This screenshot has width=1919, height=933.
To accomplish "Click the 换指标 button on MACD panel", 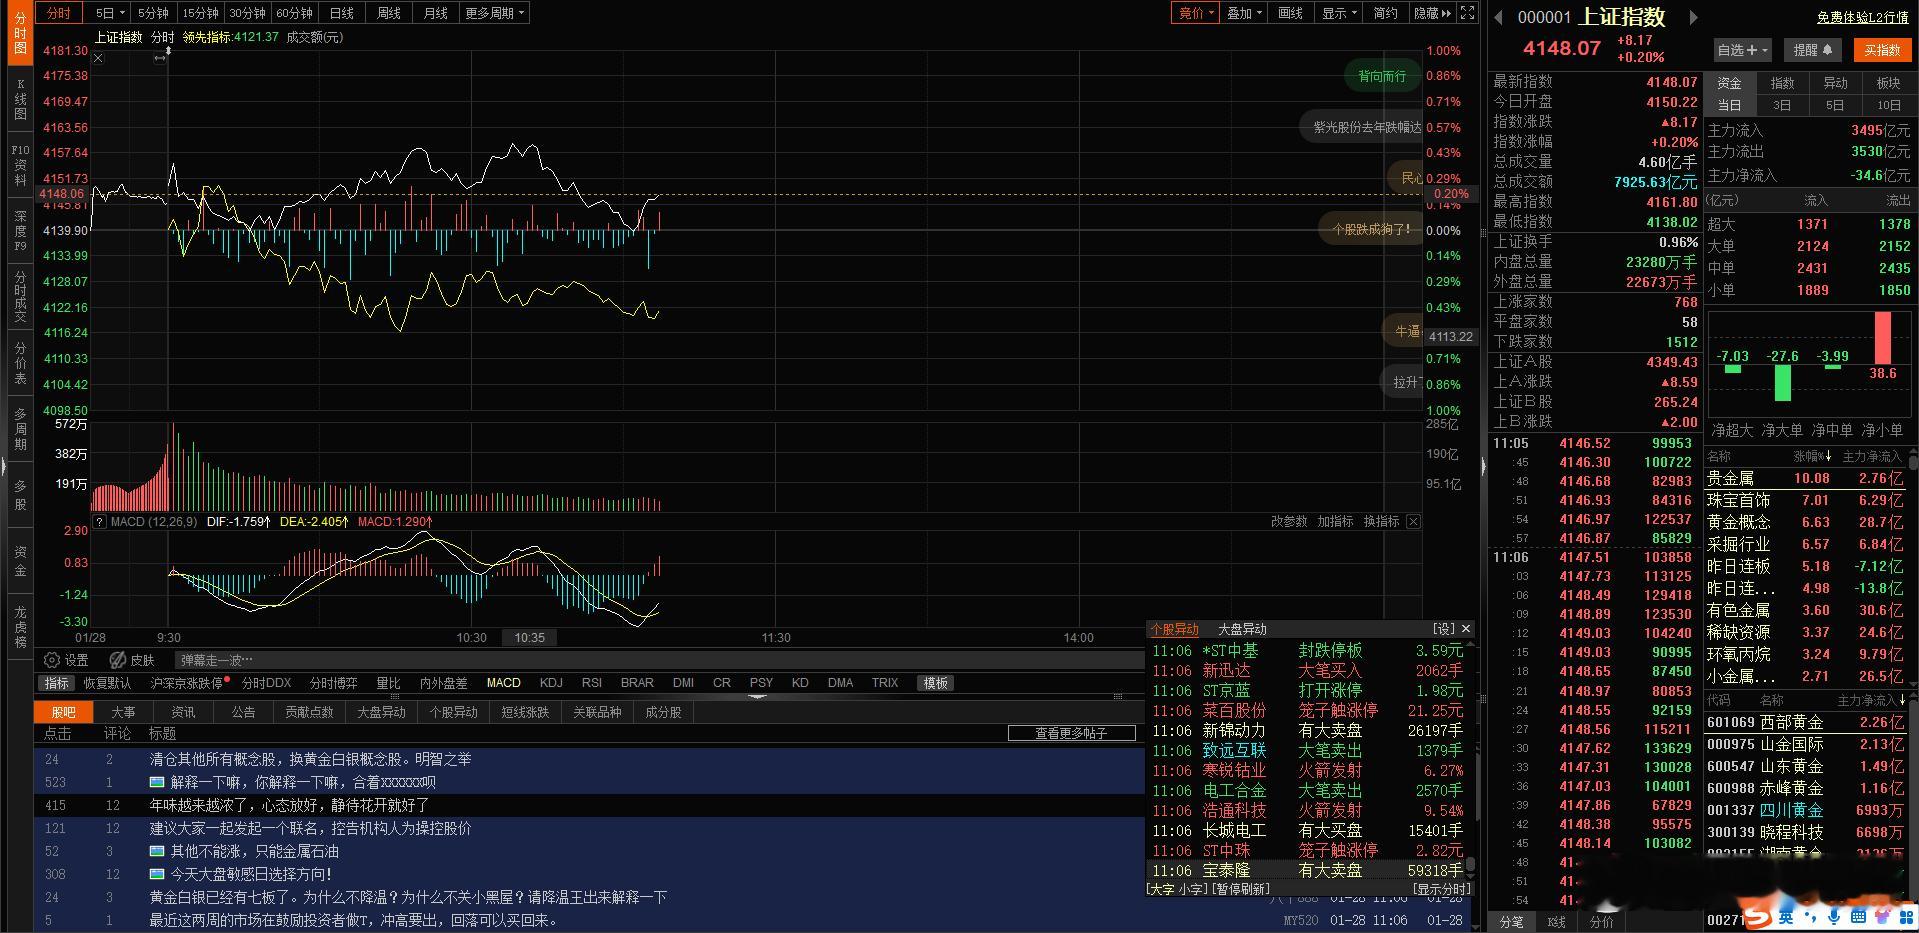I will (x=1381, y=521).
